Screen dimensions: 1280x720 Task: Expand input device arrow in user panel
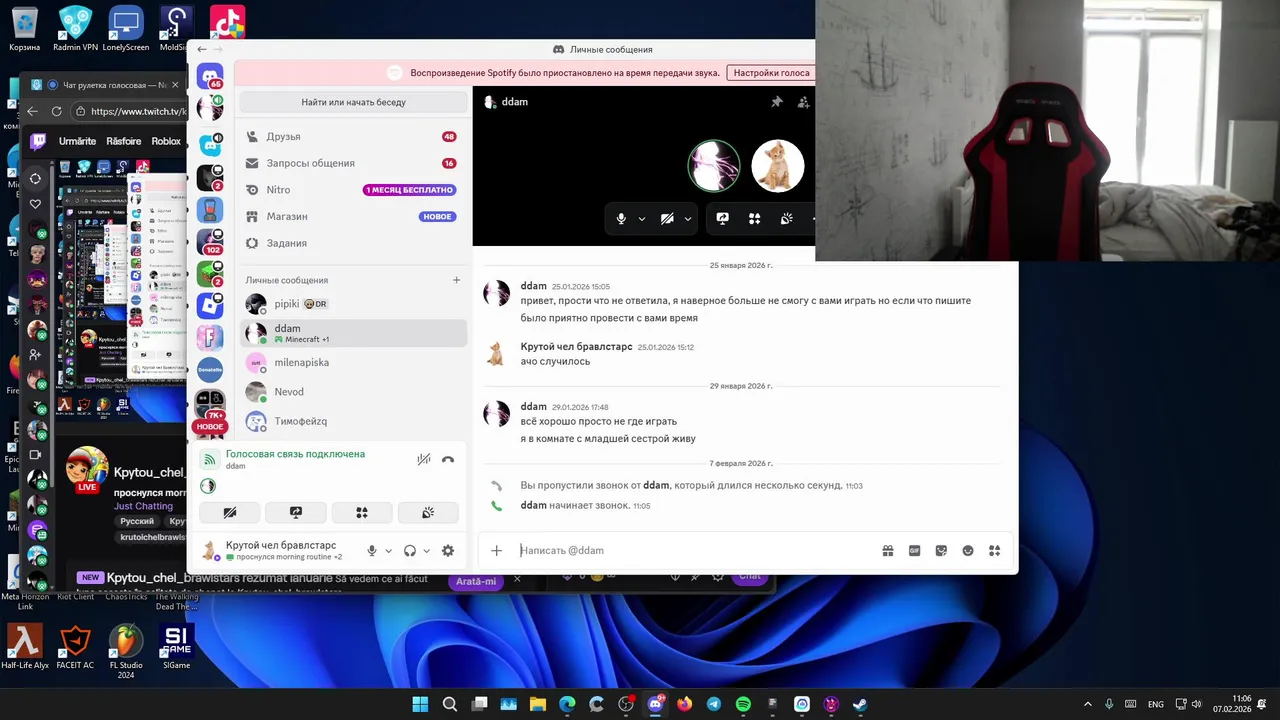coord(389,551)
